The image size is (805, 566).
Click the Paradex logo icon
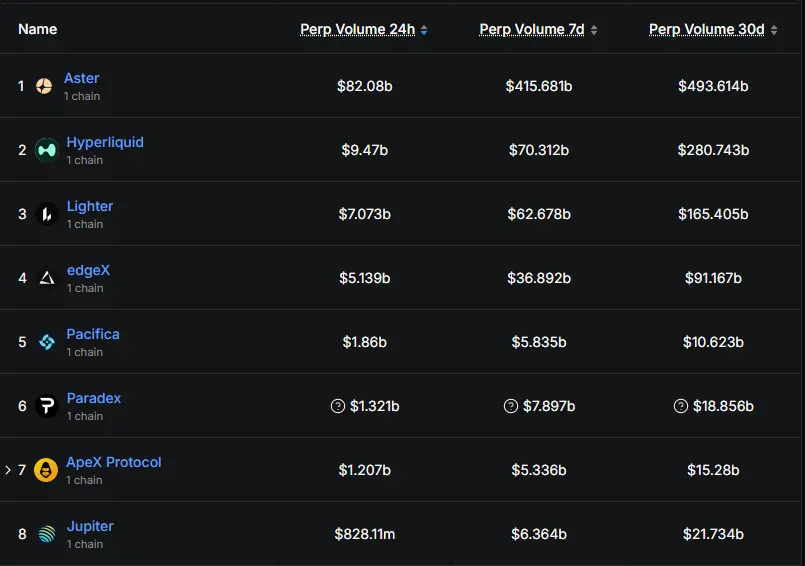[x=46, y=406]
